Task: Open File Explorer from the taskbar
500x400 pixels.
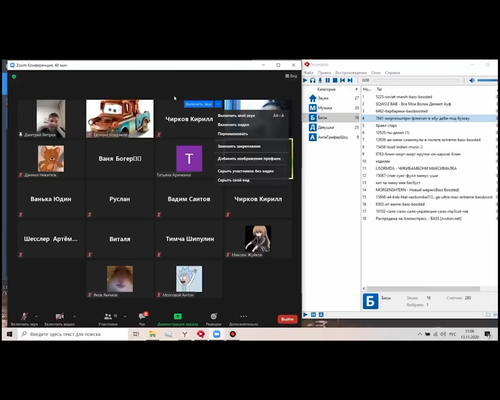Action: (x=152, y=334)
